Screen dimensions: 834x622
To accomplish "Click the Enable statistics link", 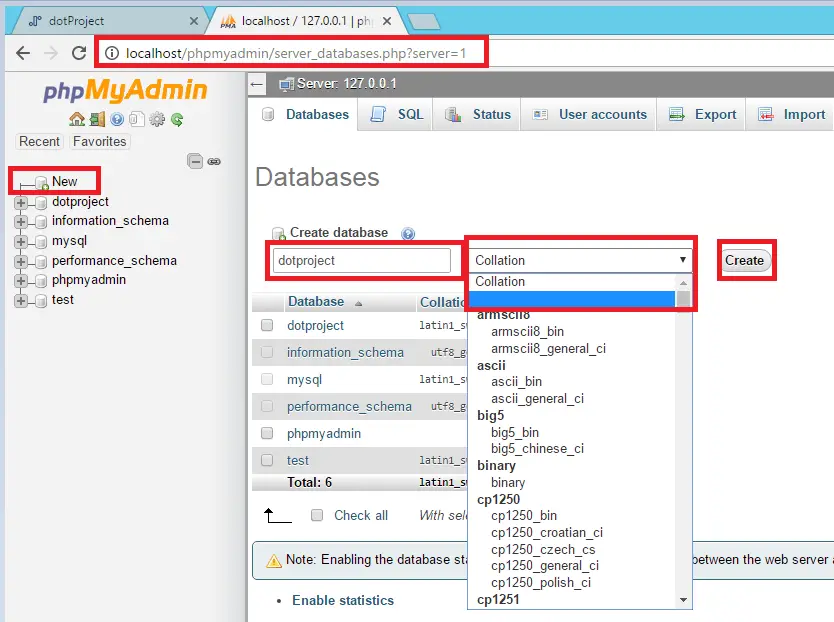I will (343, 600).
